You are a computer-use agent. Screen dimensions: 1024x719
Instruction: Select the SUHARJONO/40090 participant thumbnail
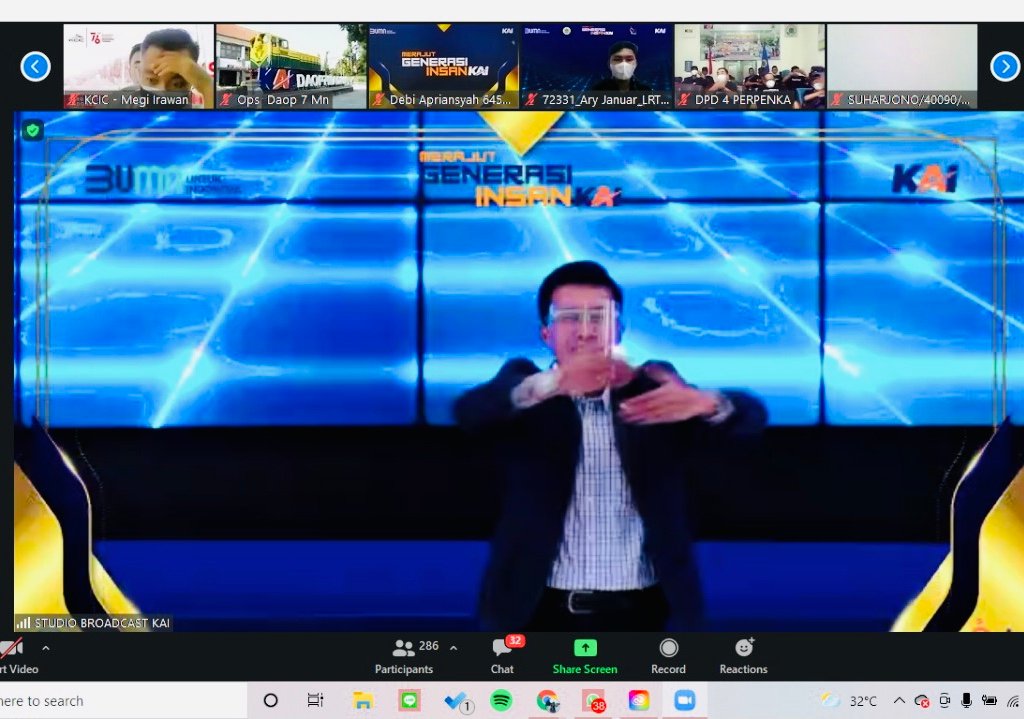point(902,66)
